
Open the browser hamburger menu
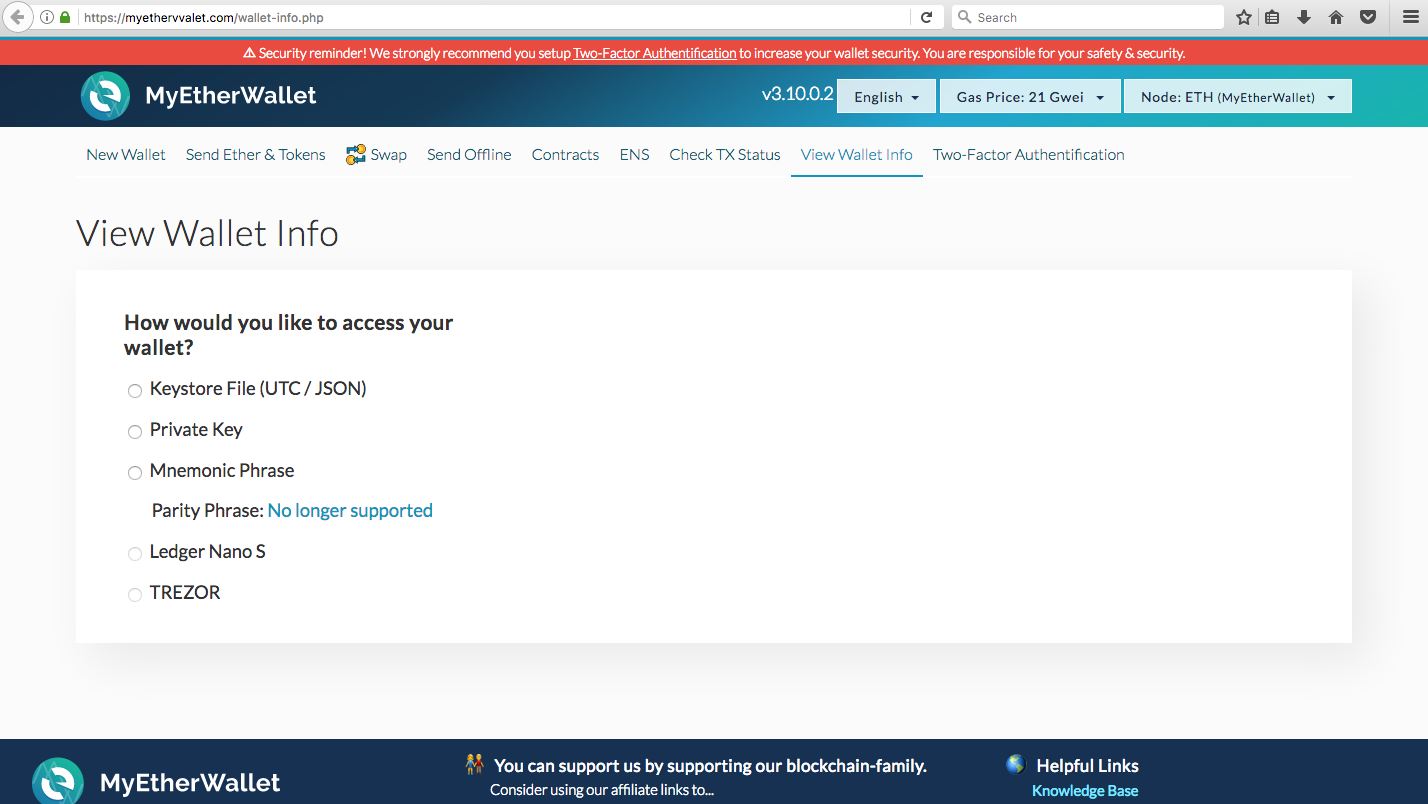1411,17
